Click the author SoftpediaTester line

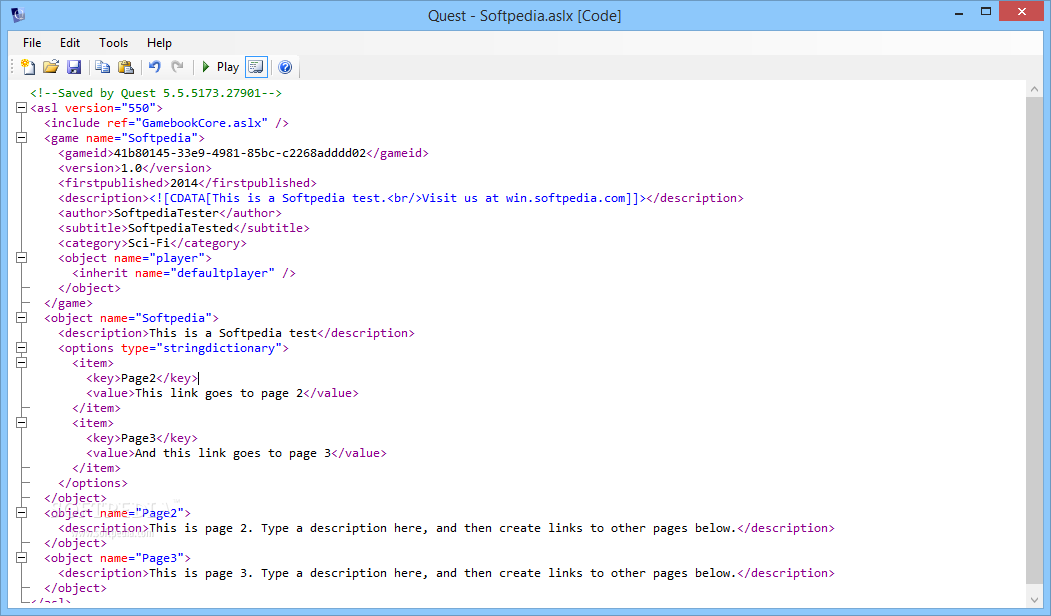coord(170,213)
